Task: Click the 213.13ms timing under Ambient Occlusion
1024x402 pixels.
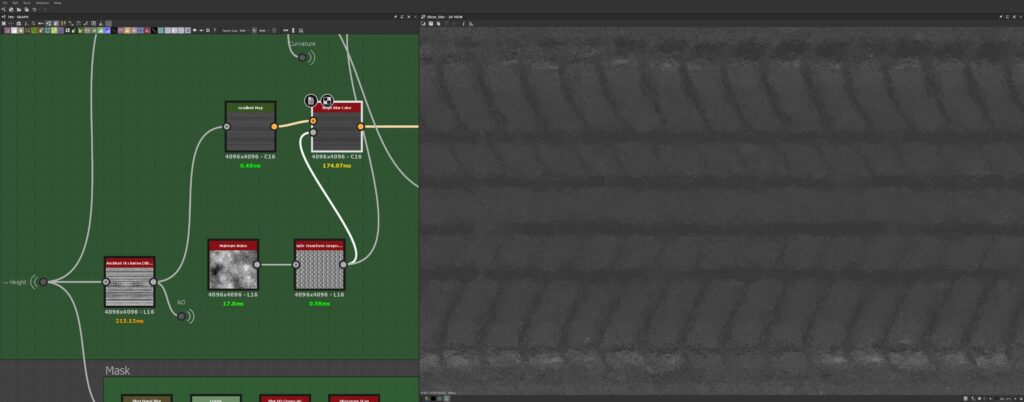Action: point(129,321)
